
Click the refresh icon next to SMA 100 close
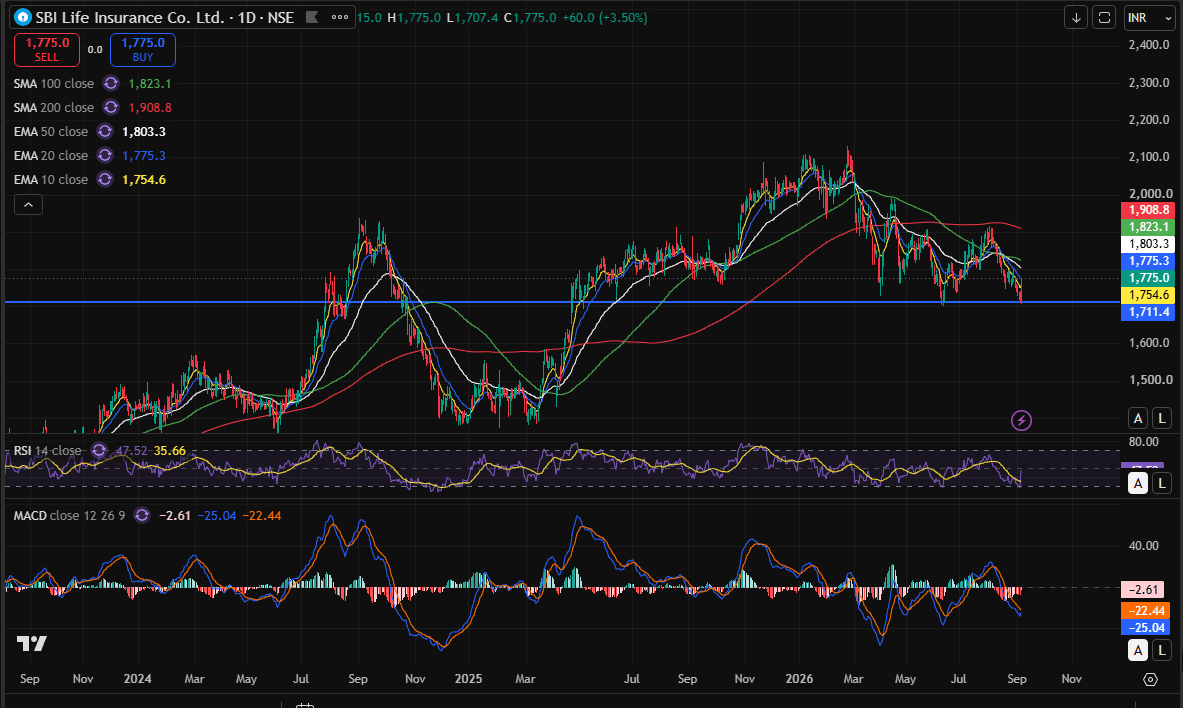point(111,83)
